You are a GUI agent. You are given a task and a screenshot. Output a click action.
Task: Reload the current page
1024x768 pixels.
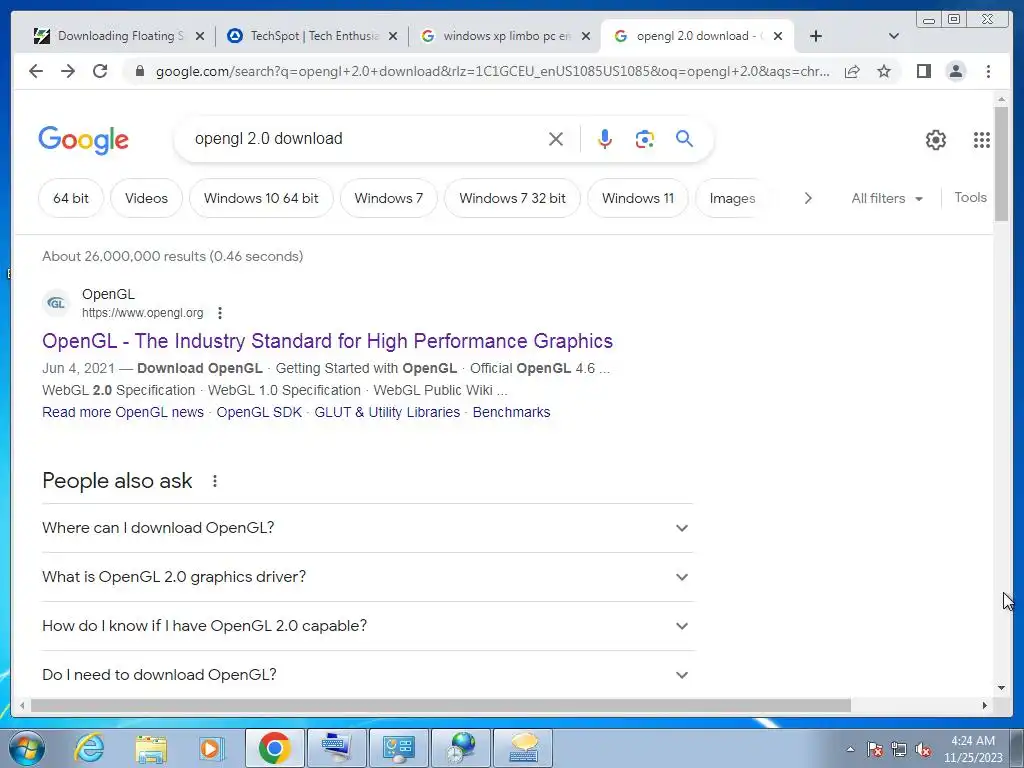100,71
